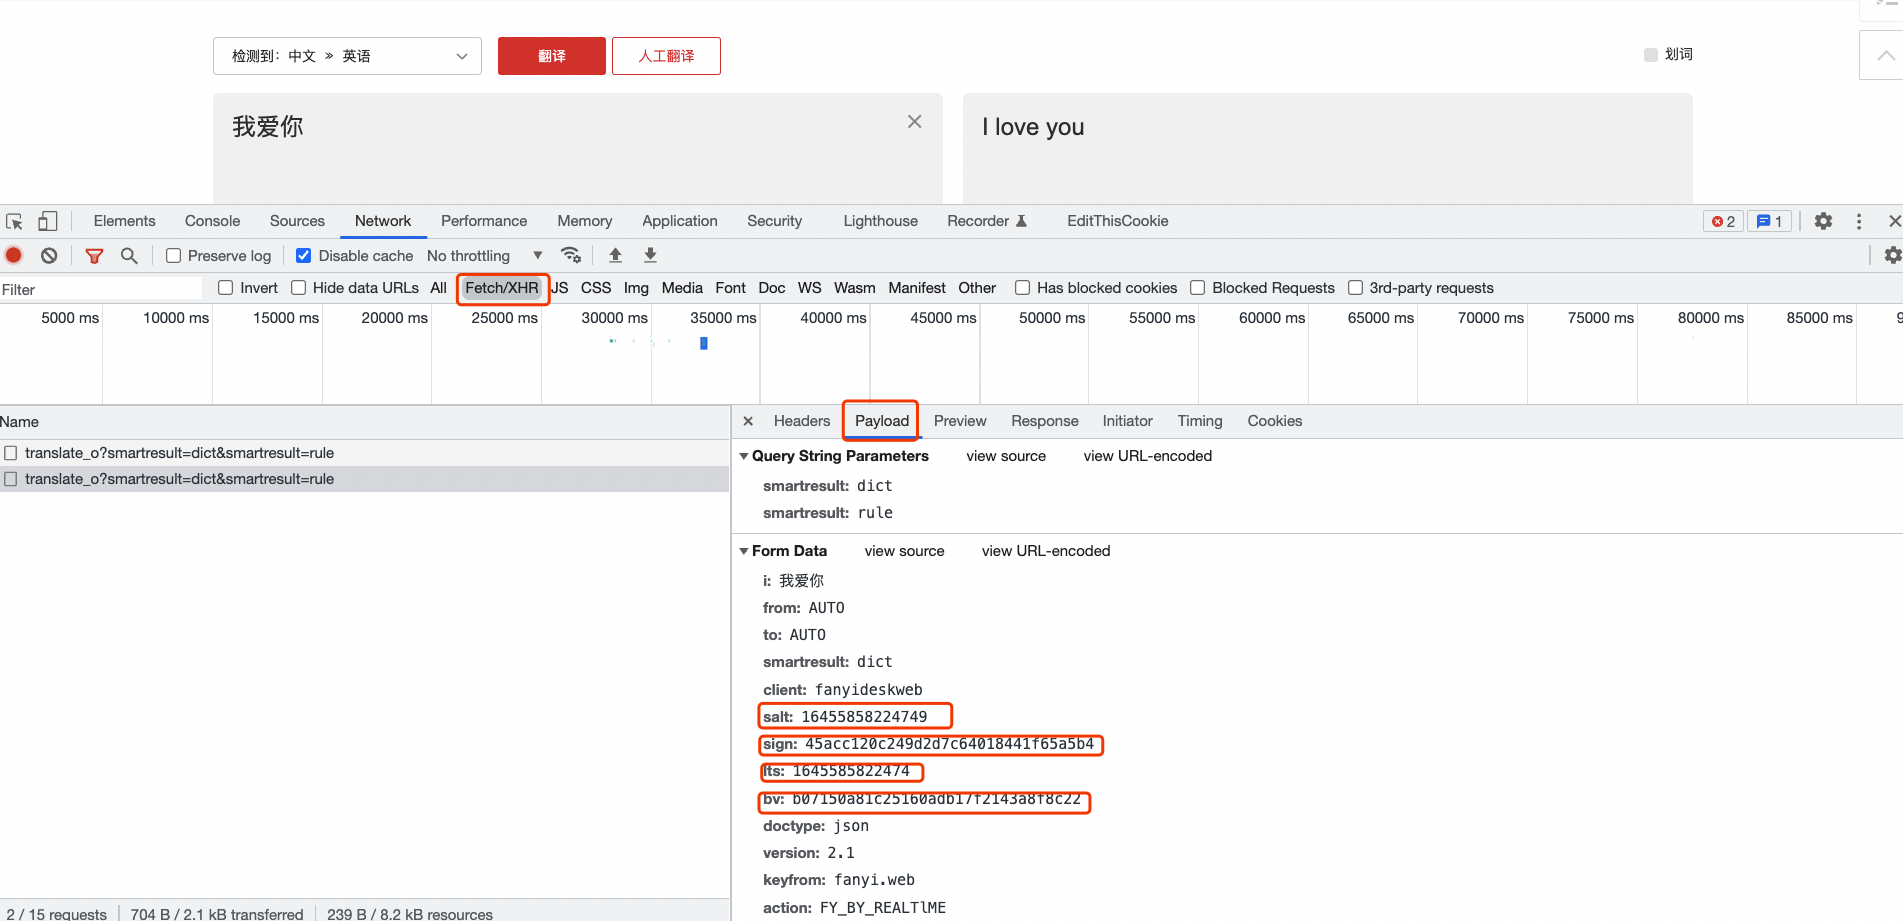Image resolution: width=1903 pixels, height=921 pixels.
Task: Close the DevTools panel
Action: [x=1894, y=221]
